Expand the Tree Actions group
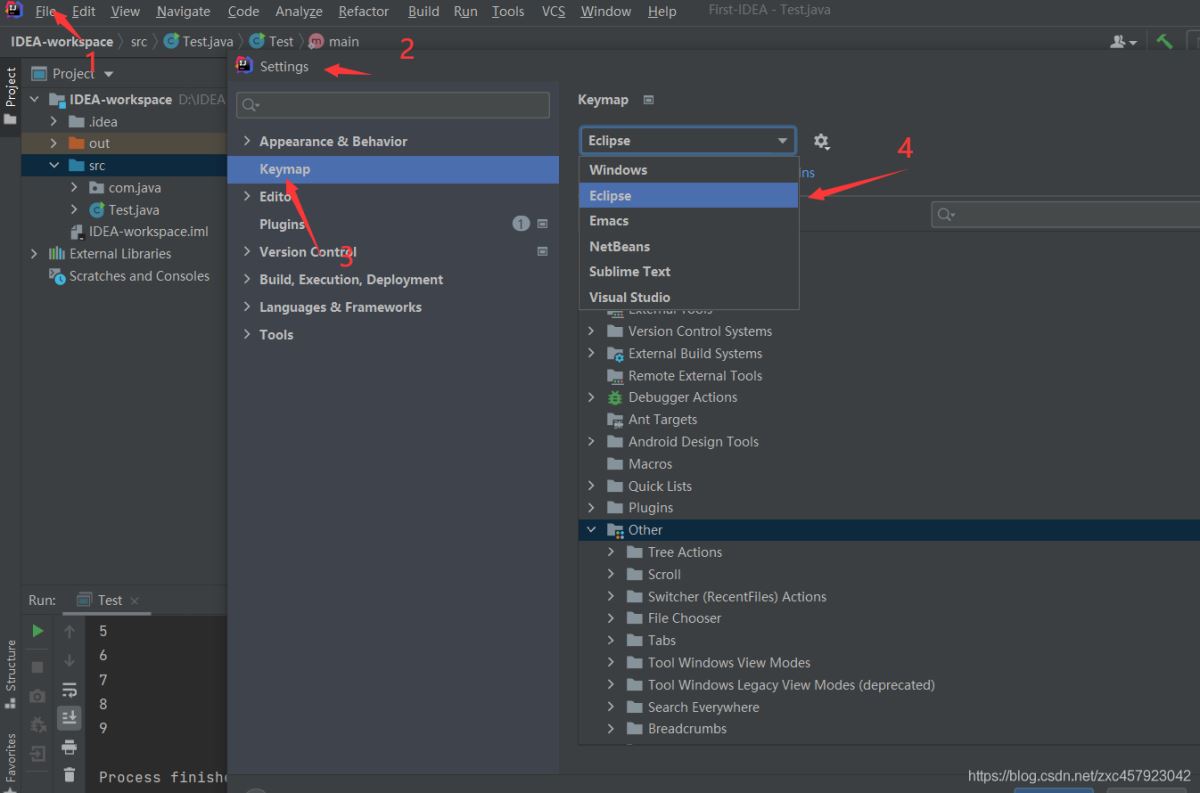The height and width of the screenshot is (793, 1200). [611, 552]
